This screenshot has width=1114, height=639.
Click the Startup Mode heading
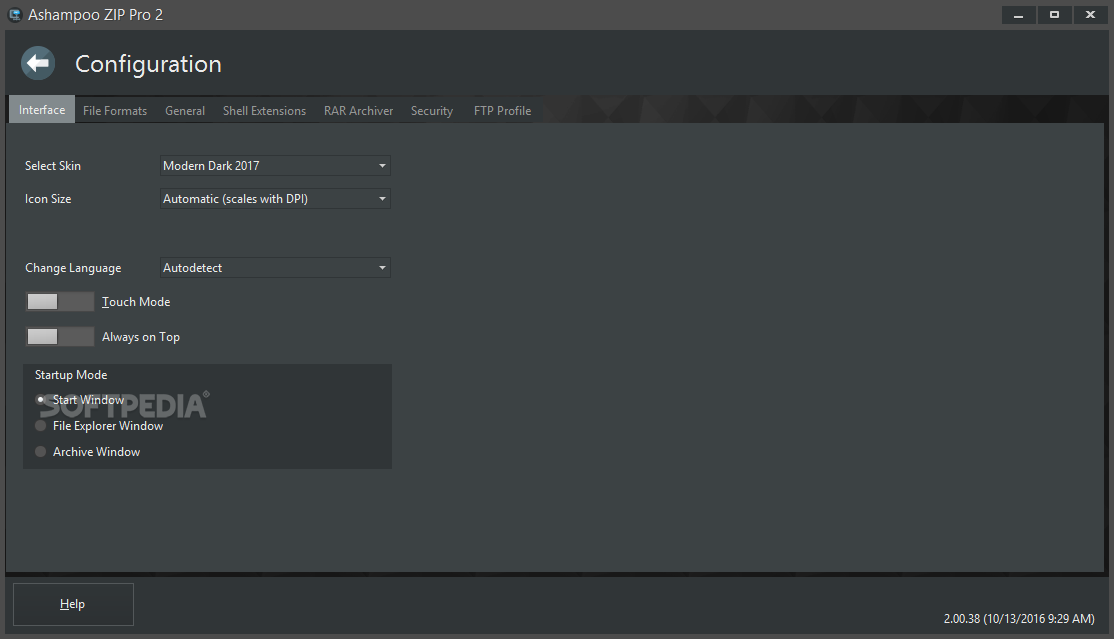point(71,375)
